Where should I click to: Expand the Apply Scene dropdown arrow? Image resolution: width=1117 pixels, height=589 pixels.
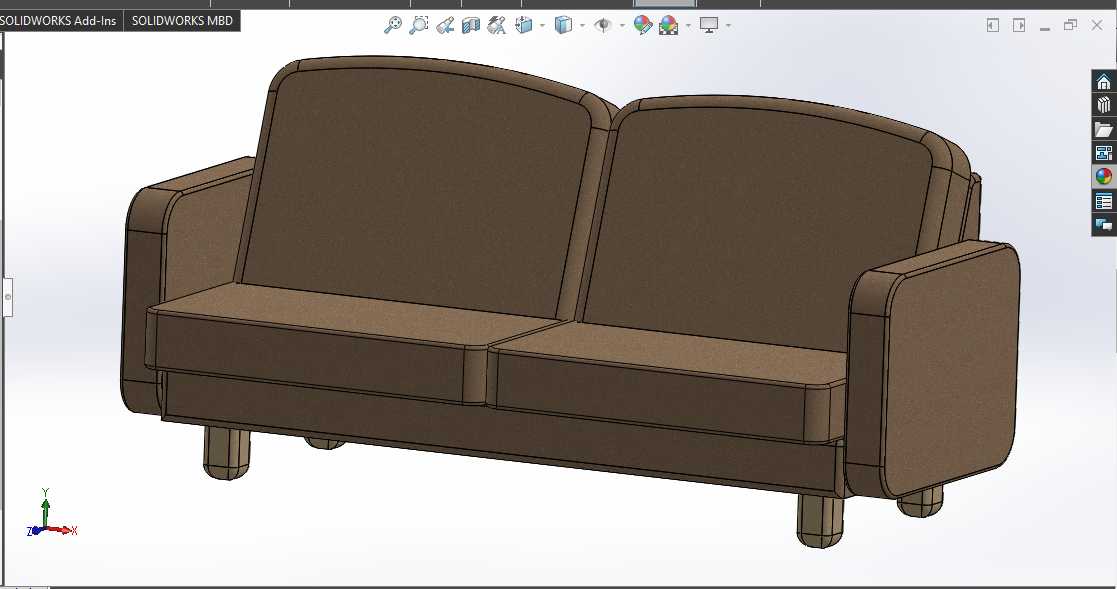point(688,26)
